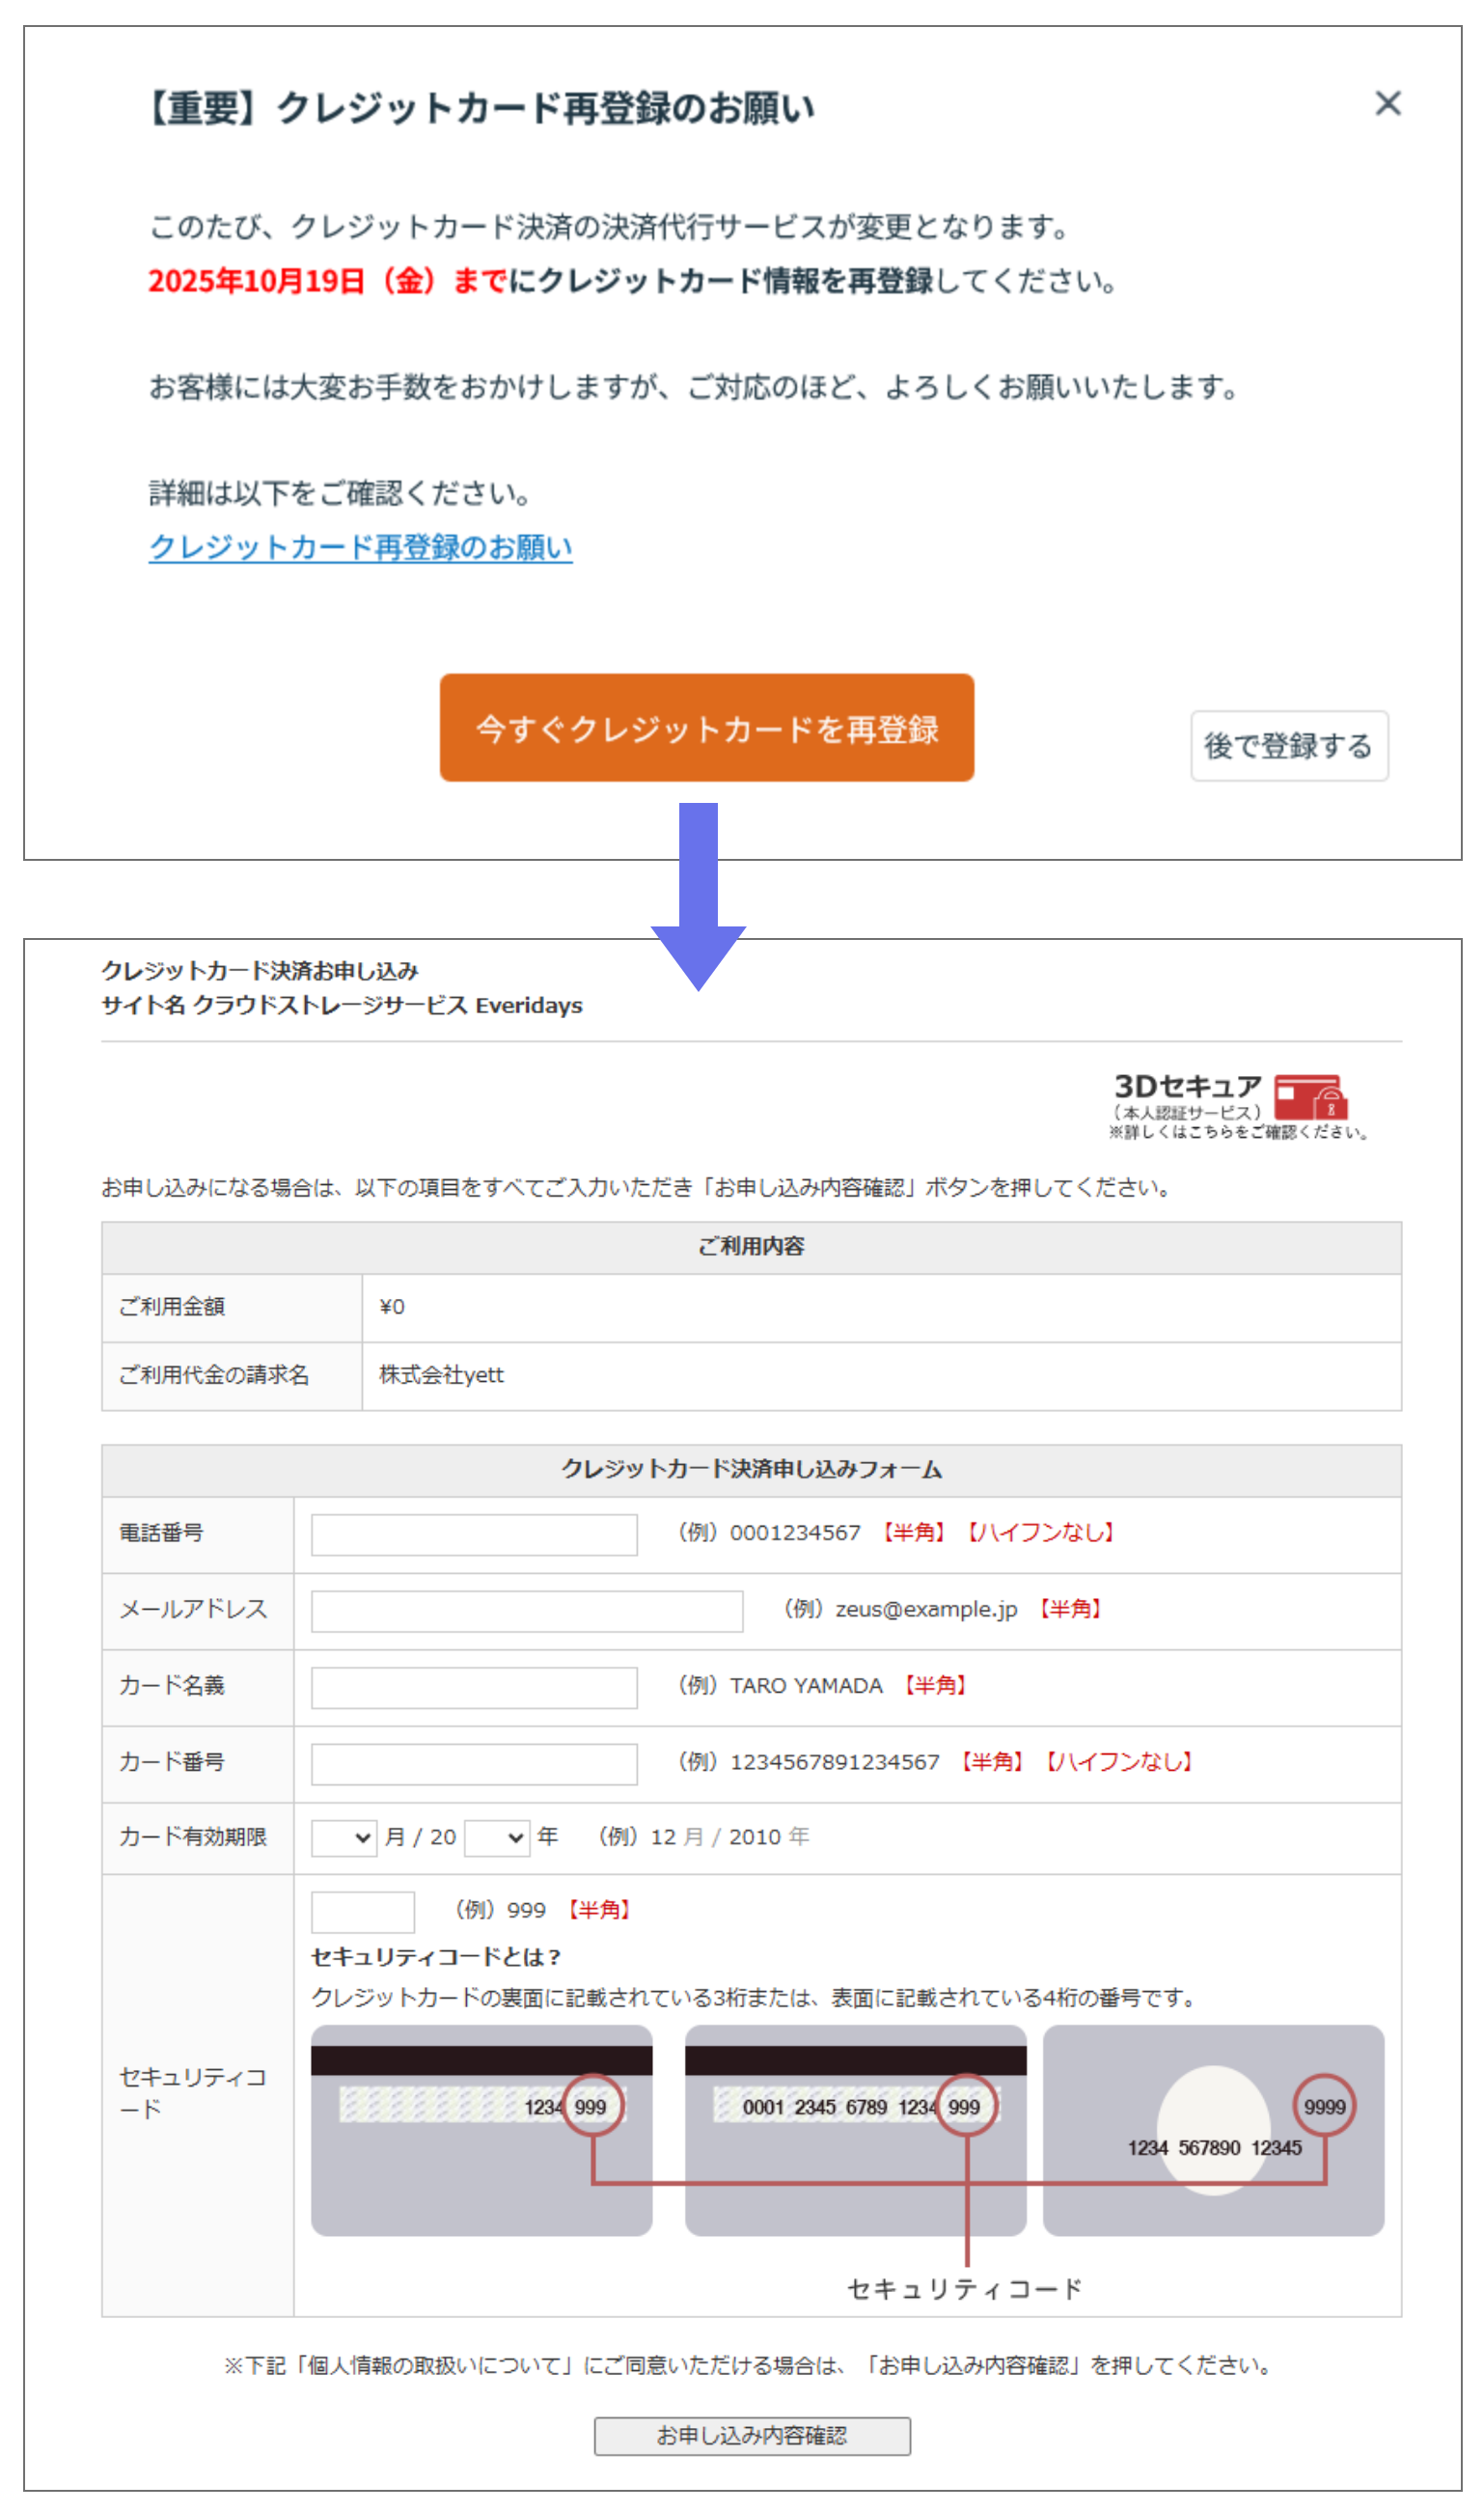Click the orange re-register credit card now button
1484x2513 pixels.
[706, 727]
